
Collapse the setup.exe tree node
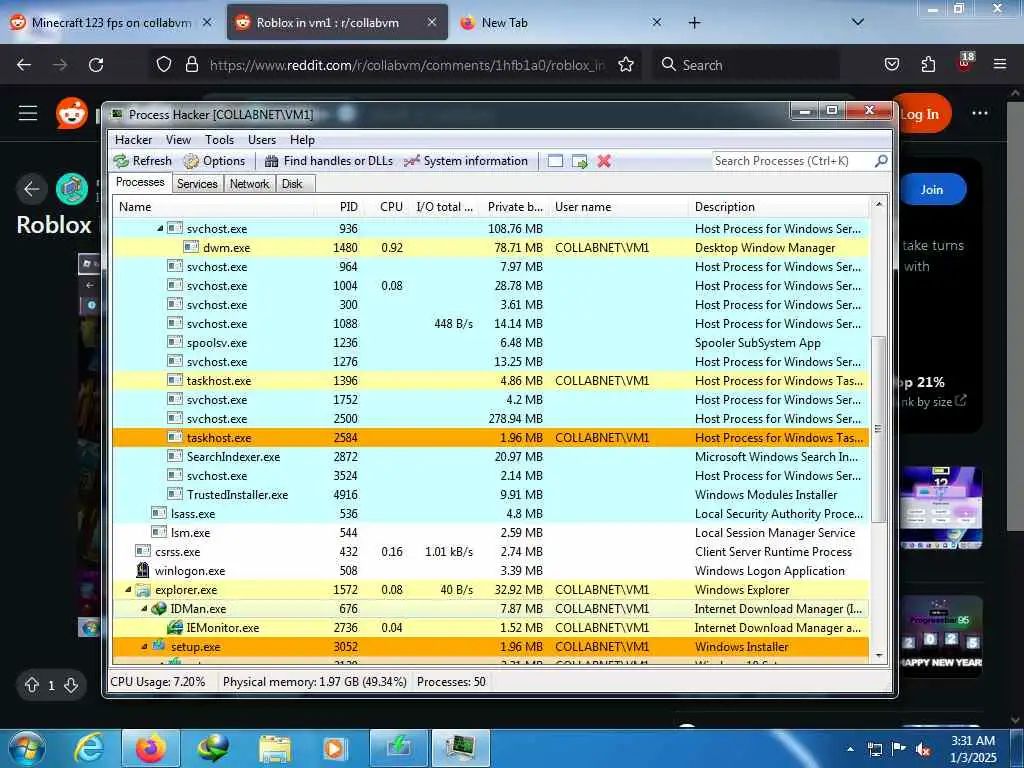(x=144, y=647)
